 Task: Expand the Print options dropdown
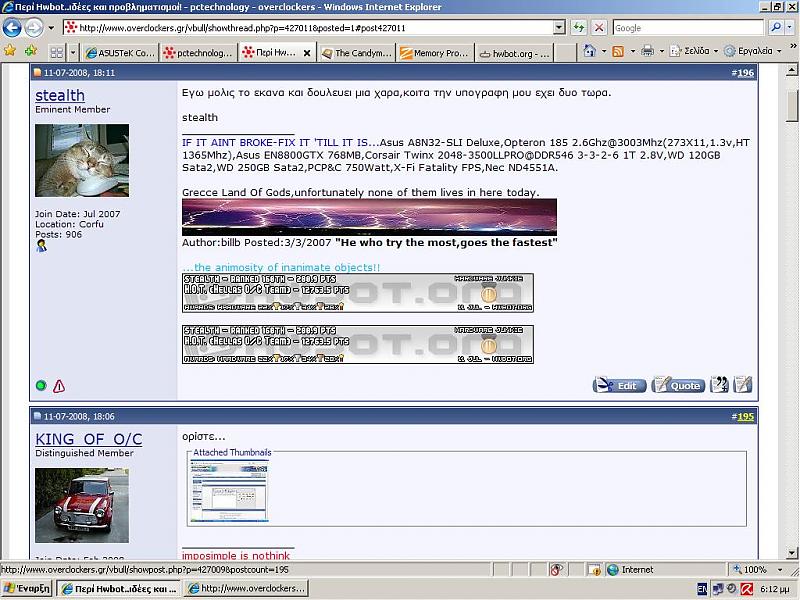click(x=662, y=51)
